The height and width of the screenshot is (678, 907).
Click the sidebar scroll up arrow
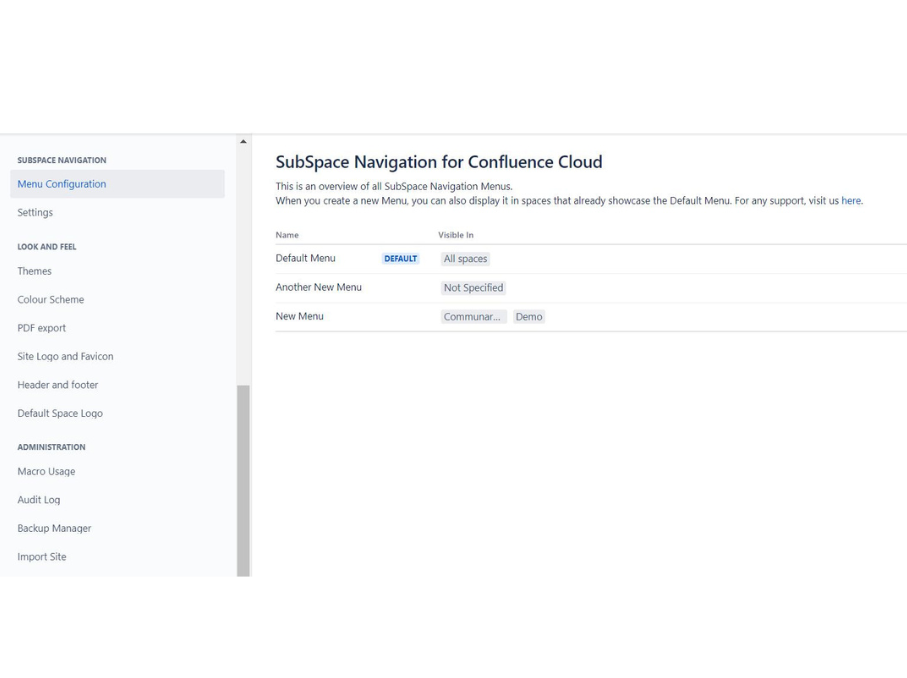(x=243, y=141)
